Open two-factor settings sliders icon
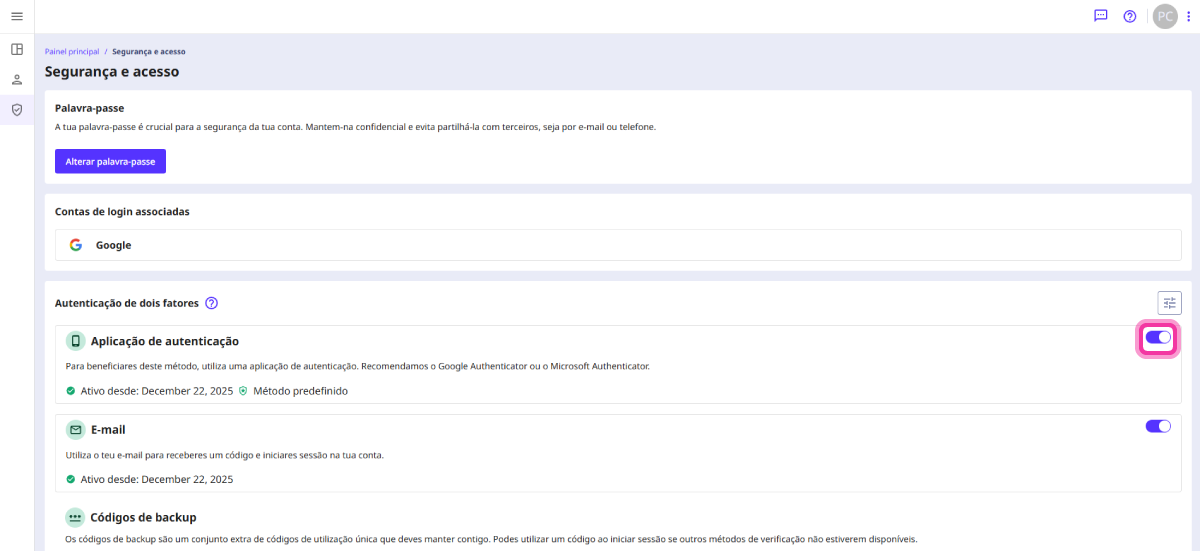The width and height of the screenshot is (1200, 551). [1169, 303]
